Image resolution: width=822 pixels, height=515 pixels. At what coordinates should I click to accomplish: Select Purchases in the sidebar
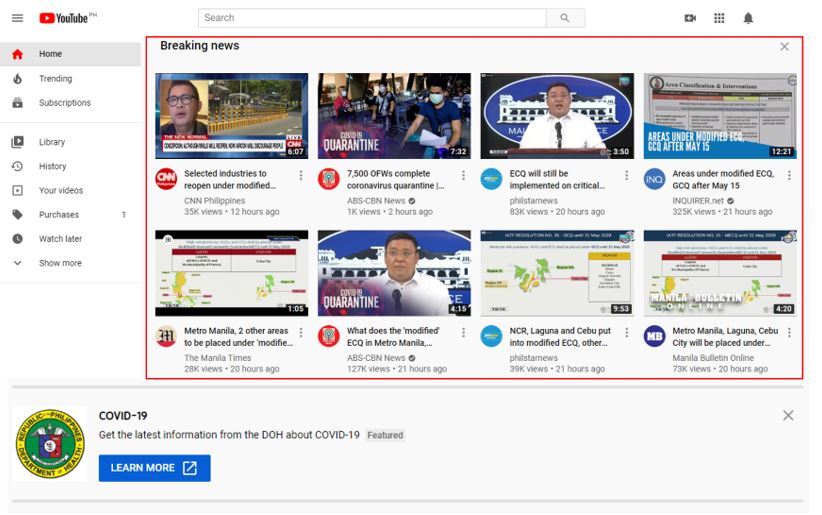pyautogui.click(x=70, y=214)
